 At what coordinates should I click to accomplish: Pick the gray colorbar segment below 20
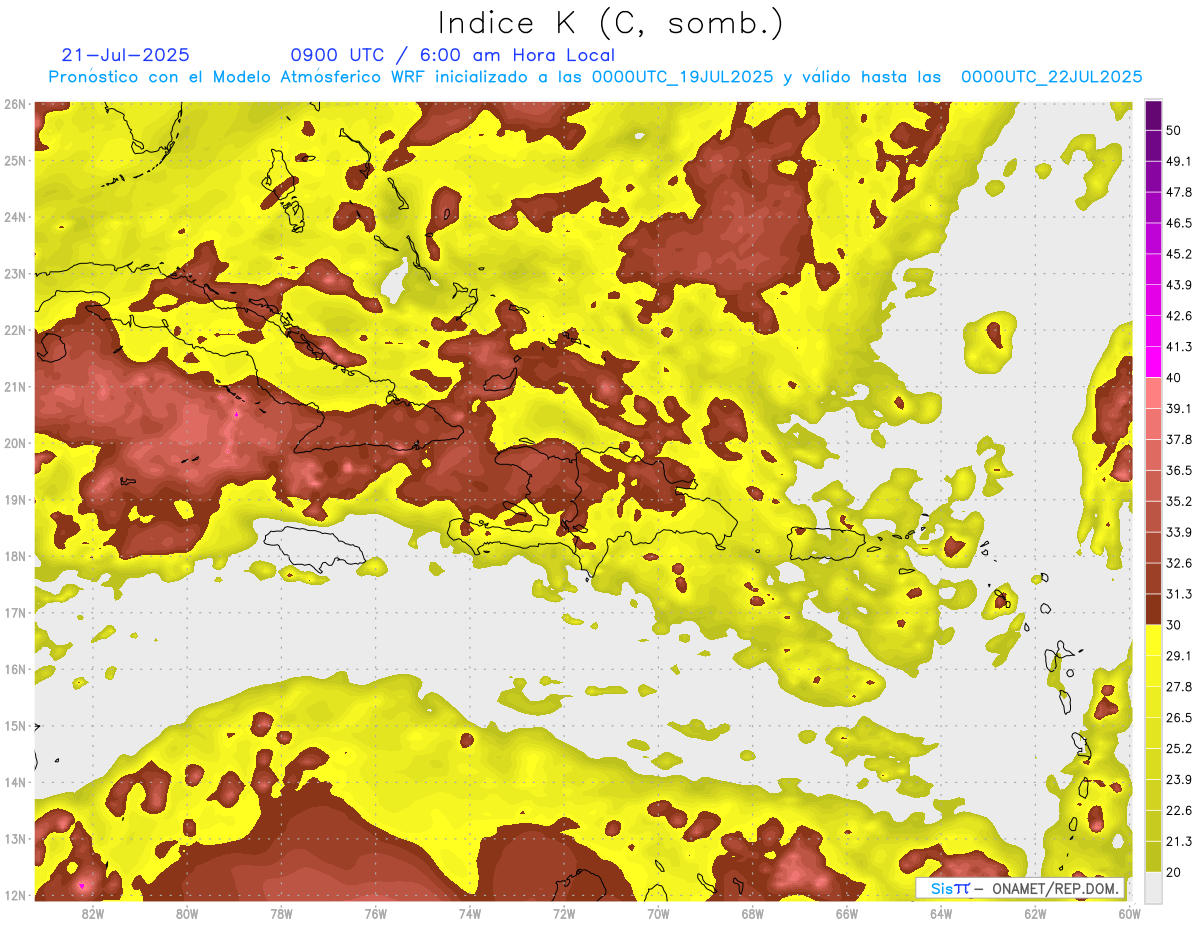(1153, 887)
